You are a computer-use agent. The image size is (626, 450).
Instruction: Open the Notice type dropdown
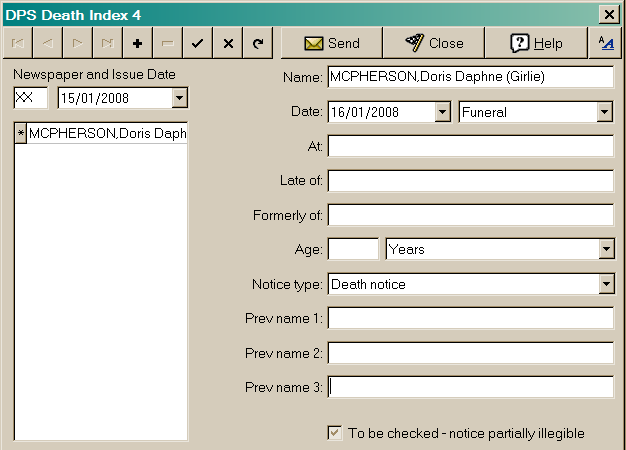tap(604, 284)
